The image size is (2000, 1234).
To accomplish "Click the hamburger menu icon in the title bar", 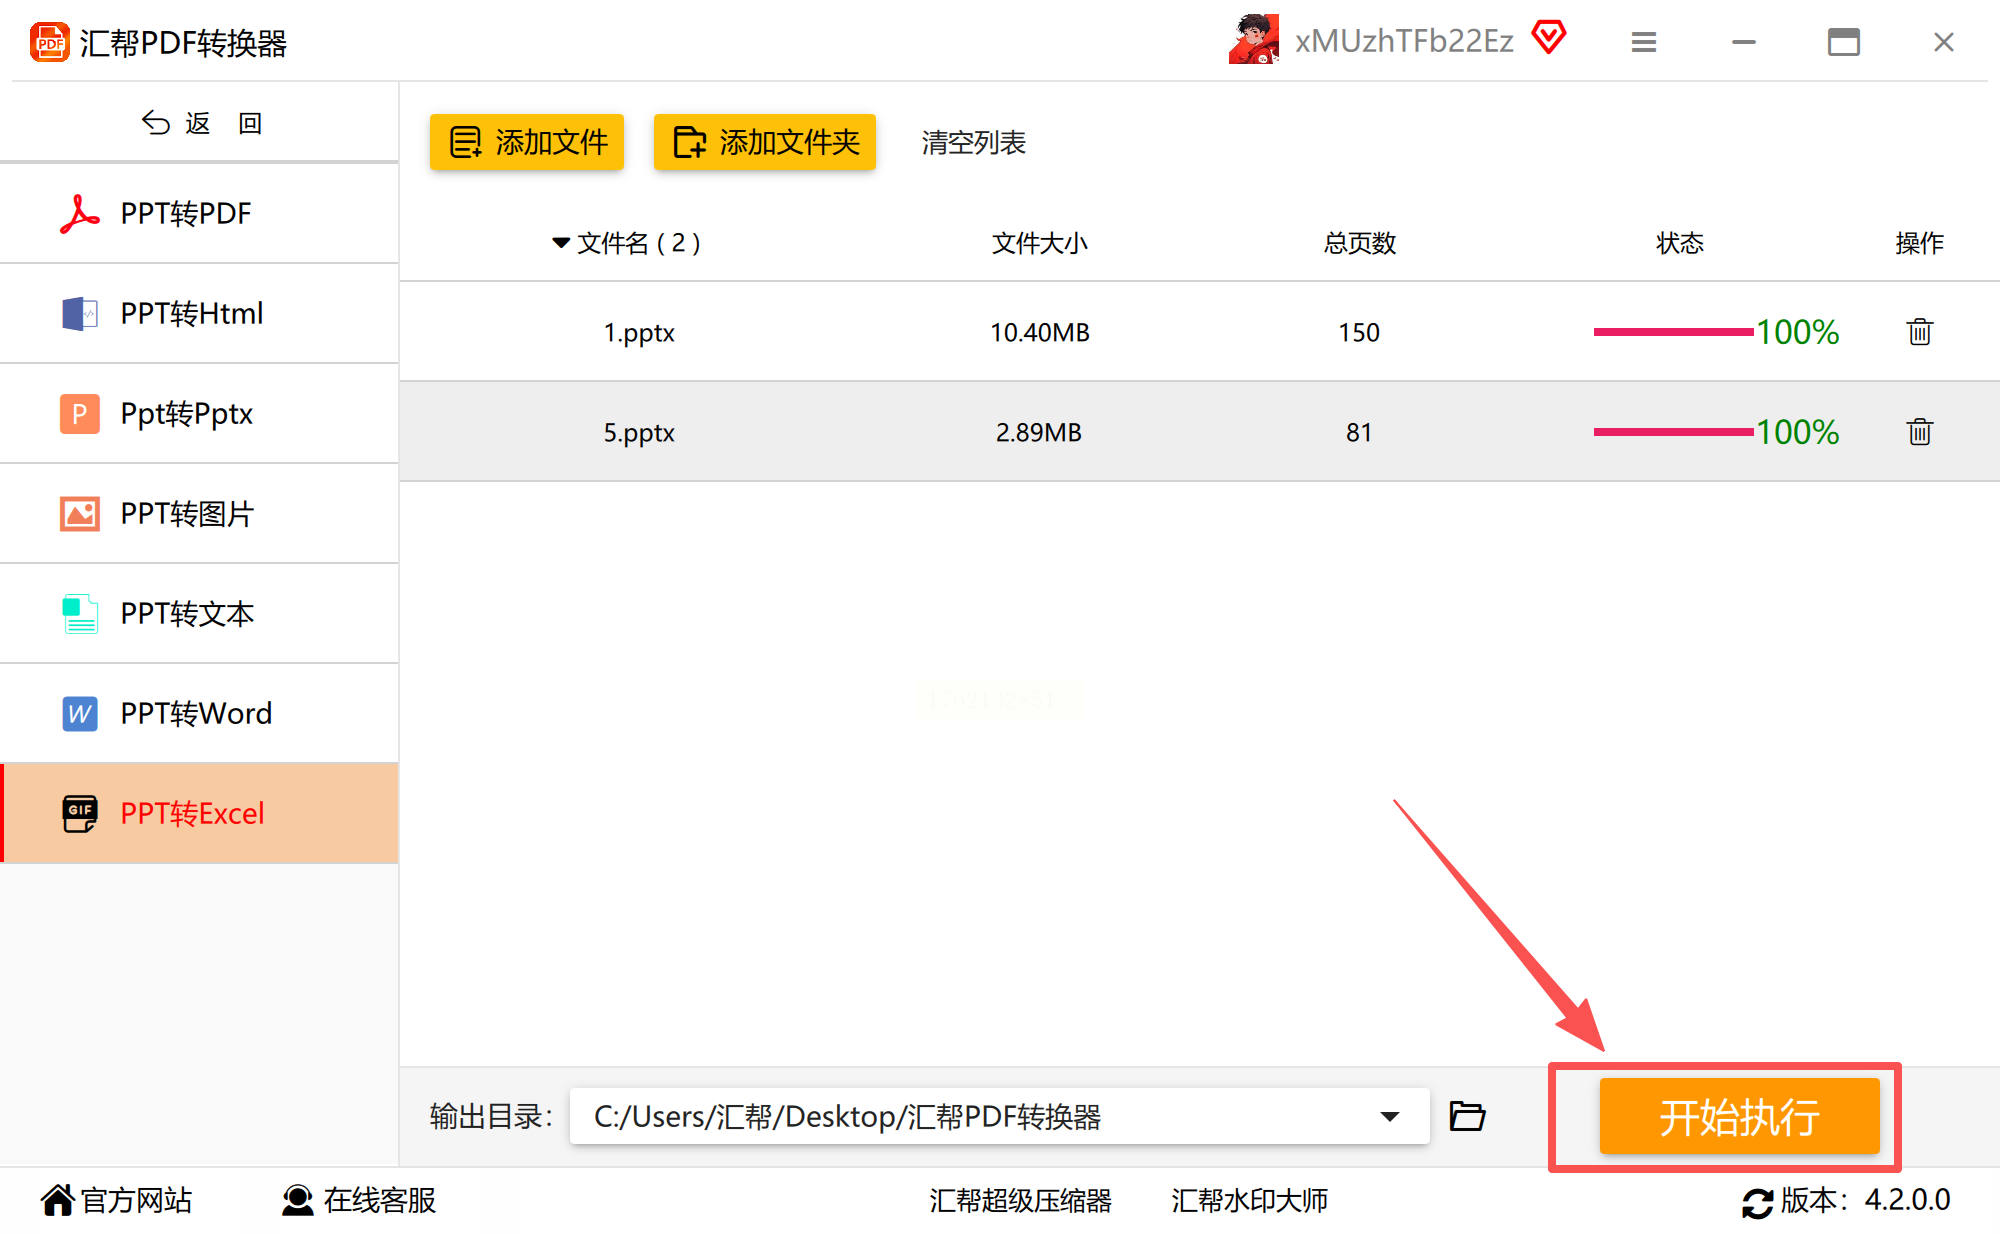I will tap(1644, 42).
